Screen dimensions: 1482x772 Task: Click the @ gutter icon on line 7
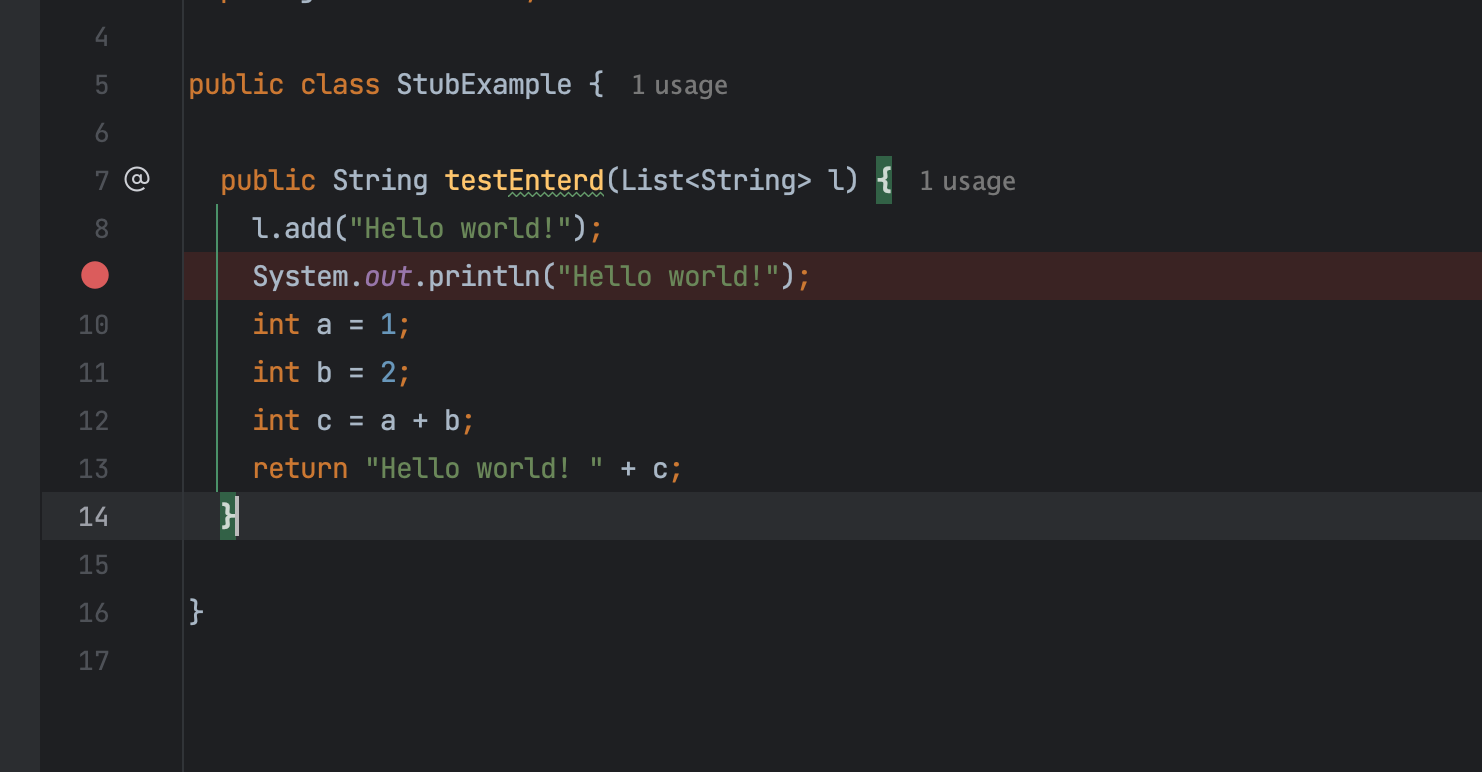[x=136, y=180]
